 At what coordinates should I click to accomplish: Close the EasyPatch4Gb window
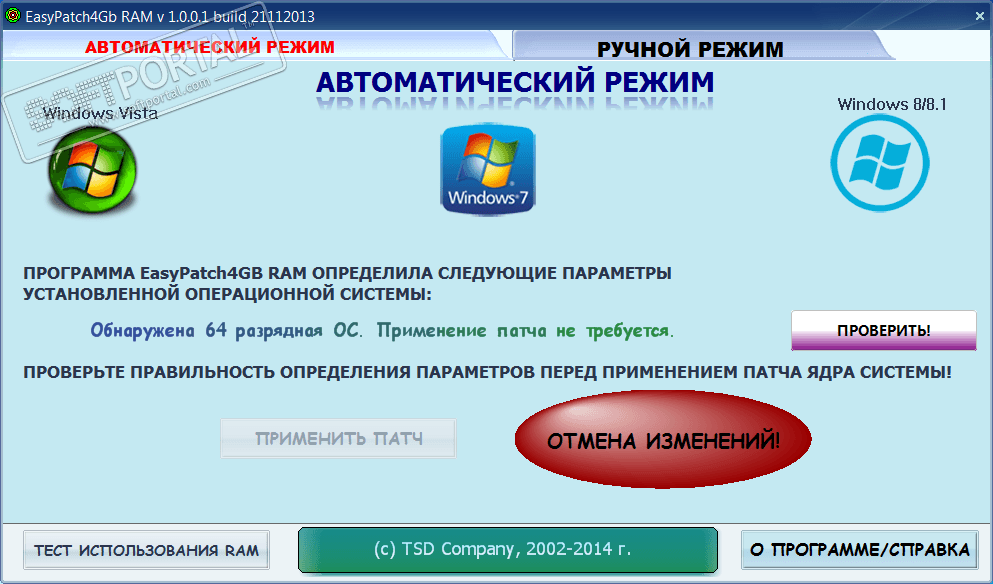click(x=979, y=16)
